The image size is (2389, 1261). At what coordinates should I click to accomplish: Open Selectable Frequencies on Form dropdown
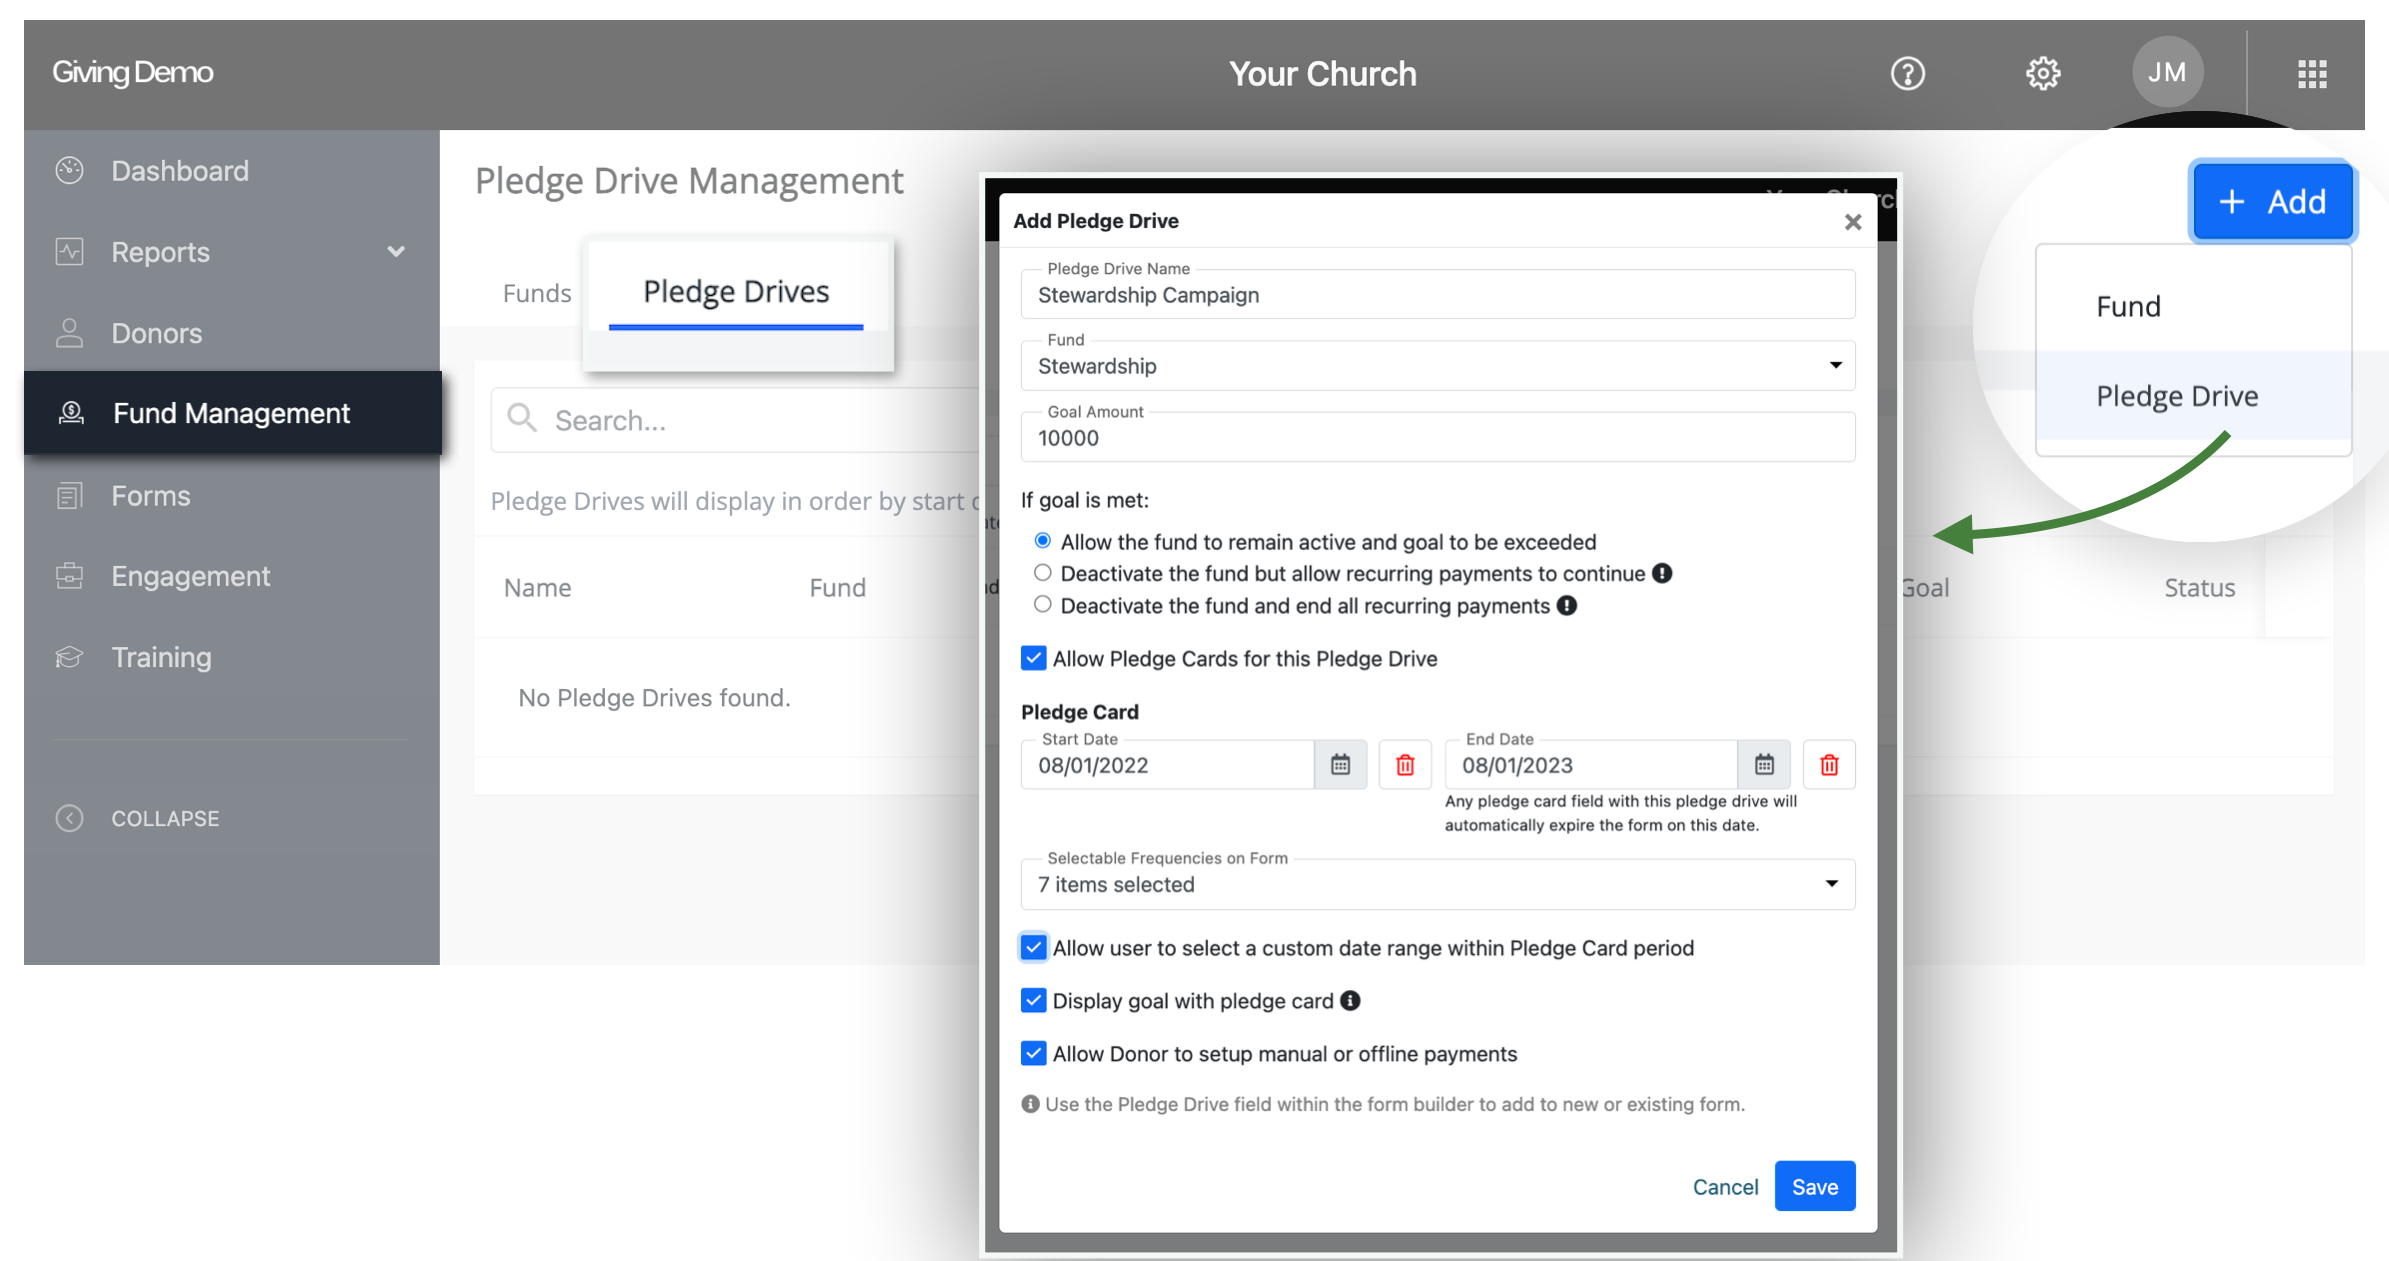1437,884
